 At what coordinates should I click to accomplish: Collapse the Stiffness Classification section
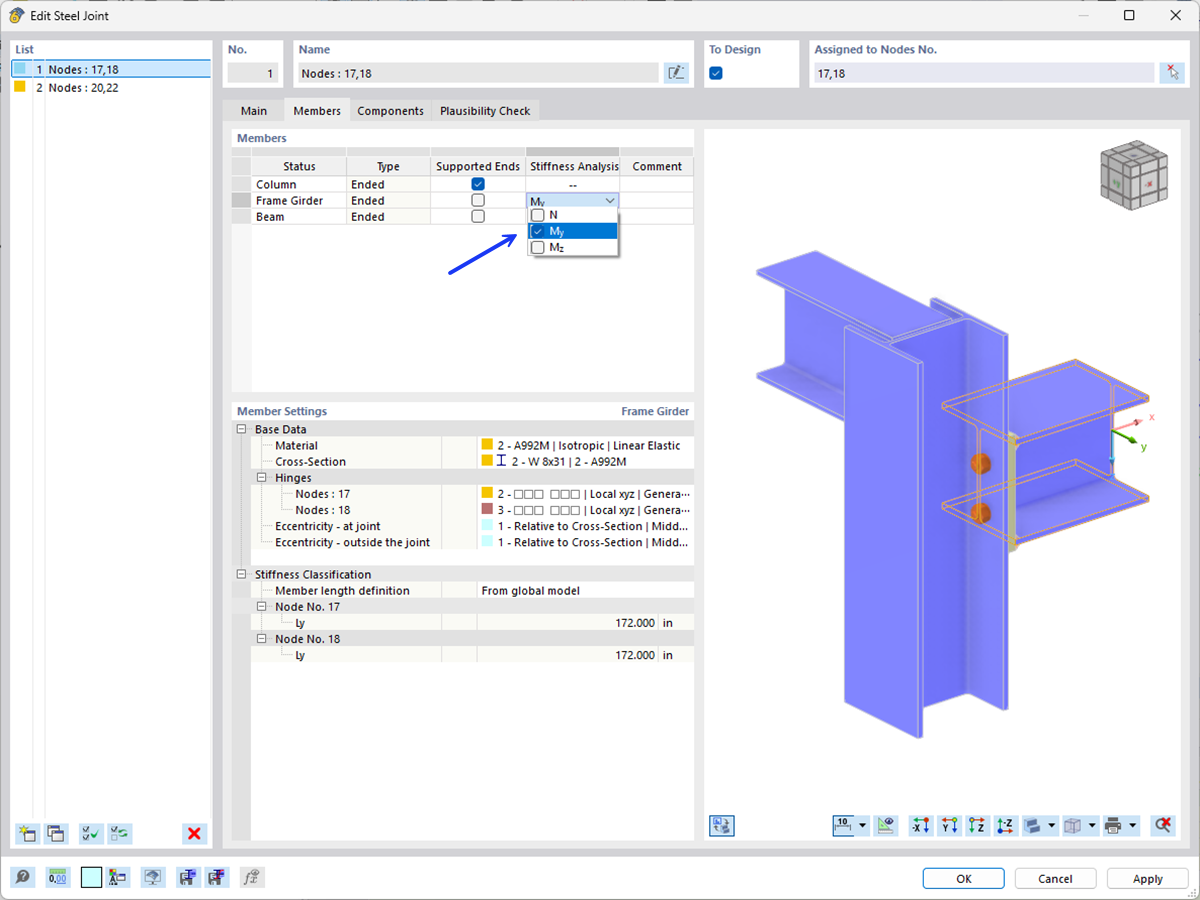pyautogui.click(x=242, y=574)
